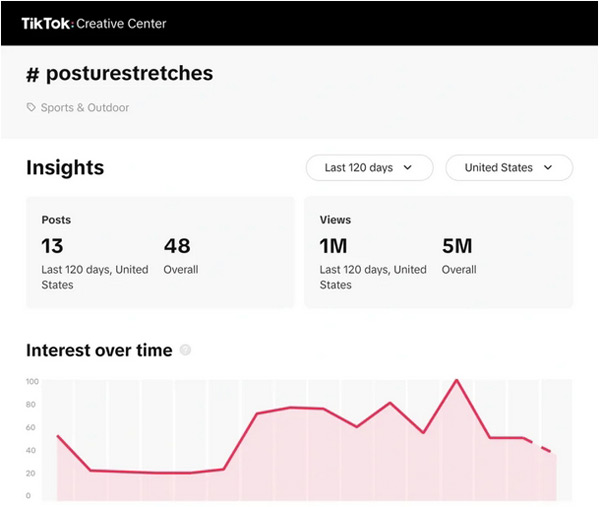Select the Posts card label
The image size is (600, 507).
point(56,219)
